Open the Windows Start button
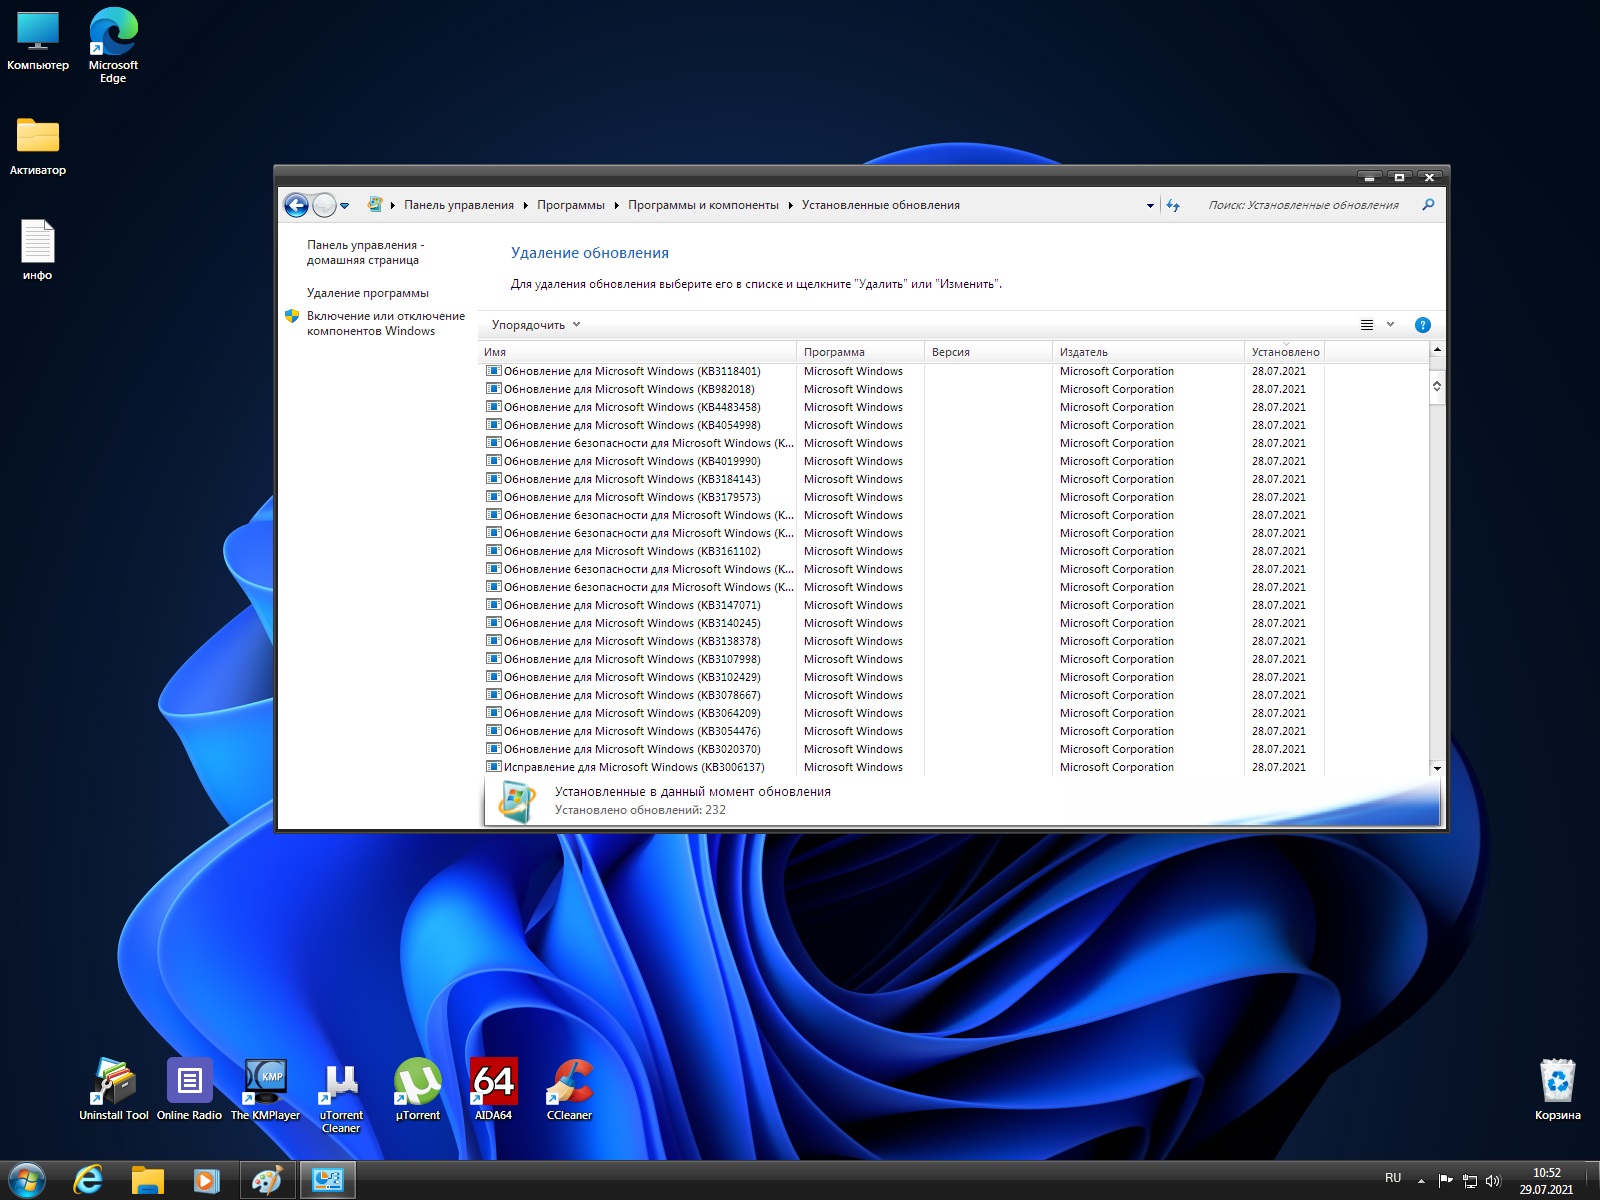 click(x=26, y=1181)
